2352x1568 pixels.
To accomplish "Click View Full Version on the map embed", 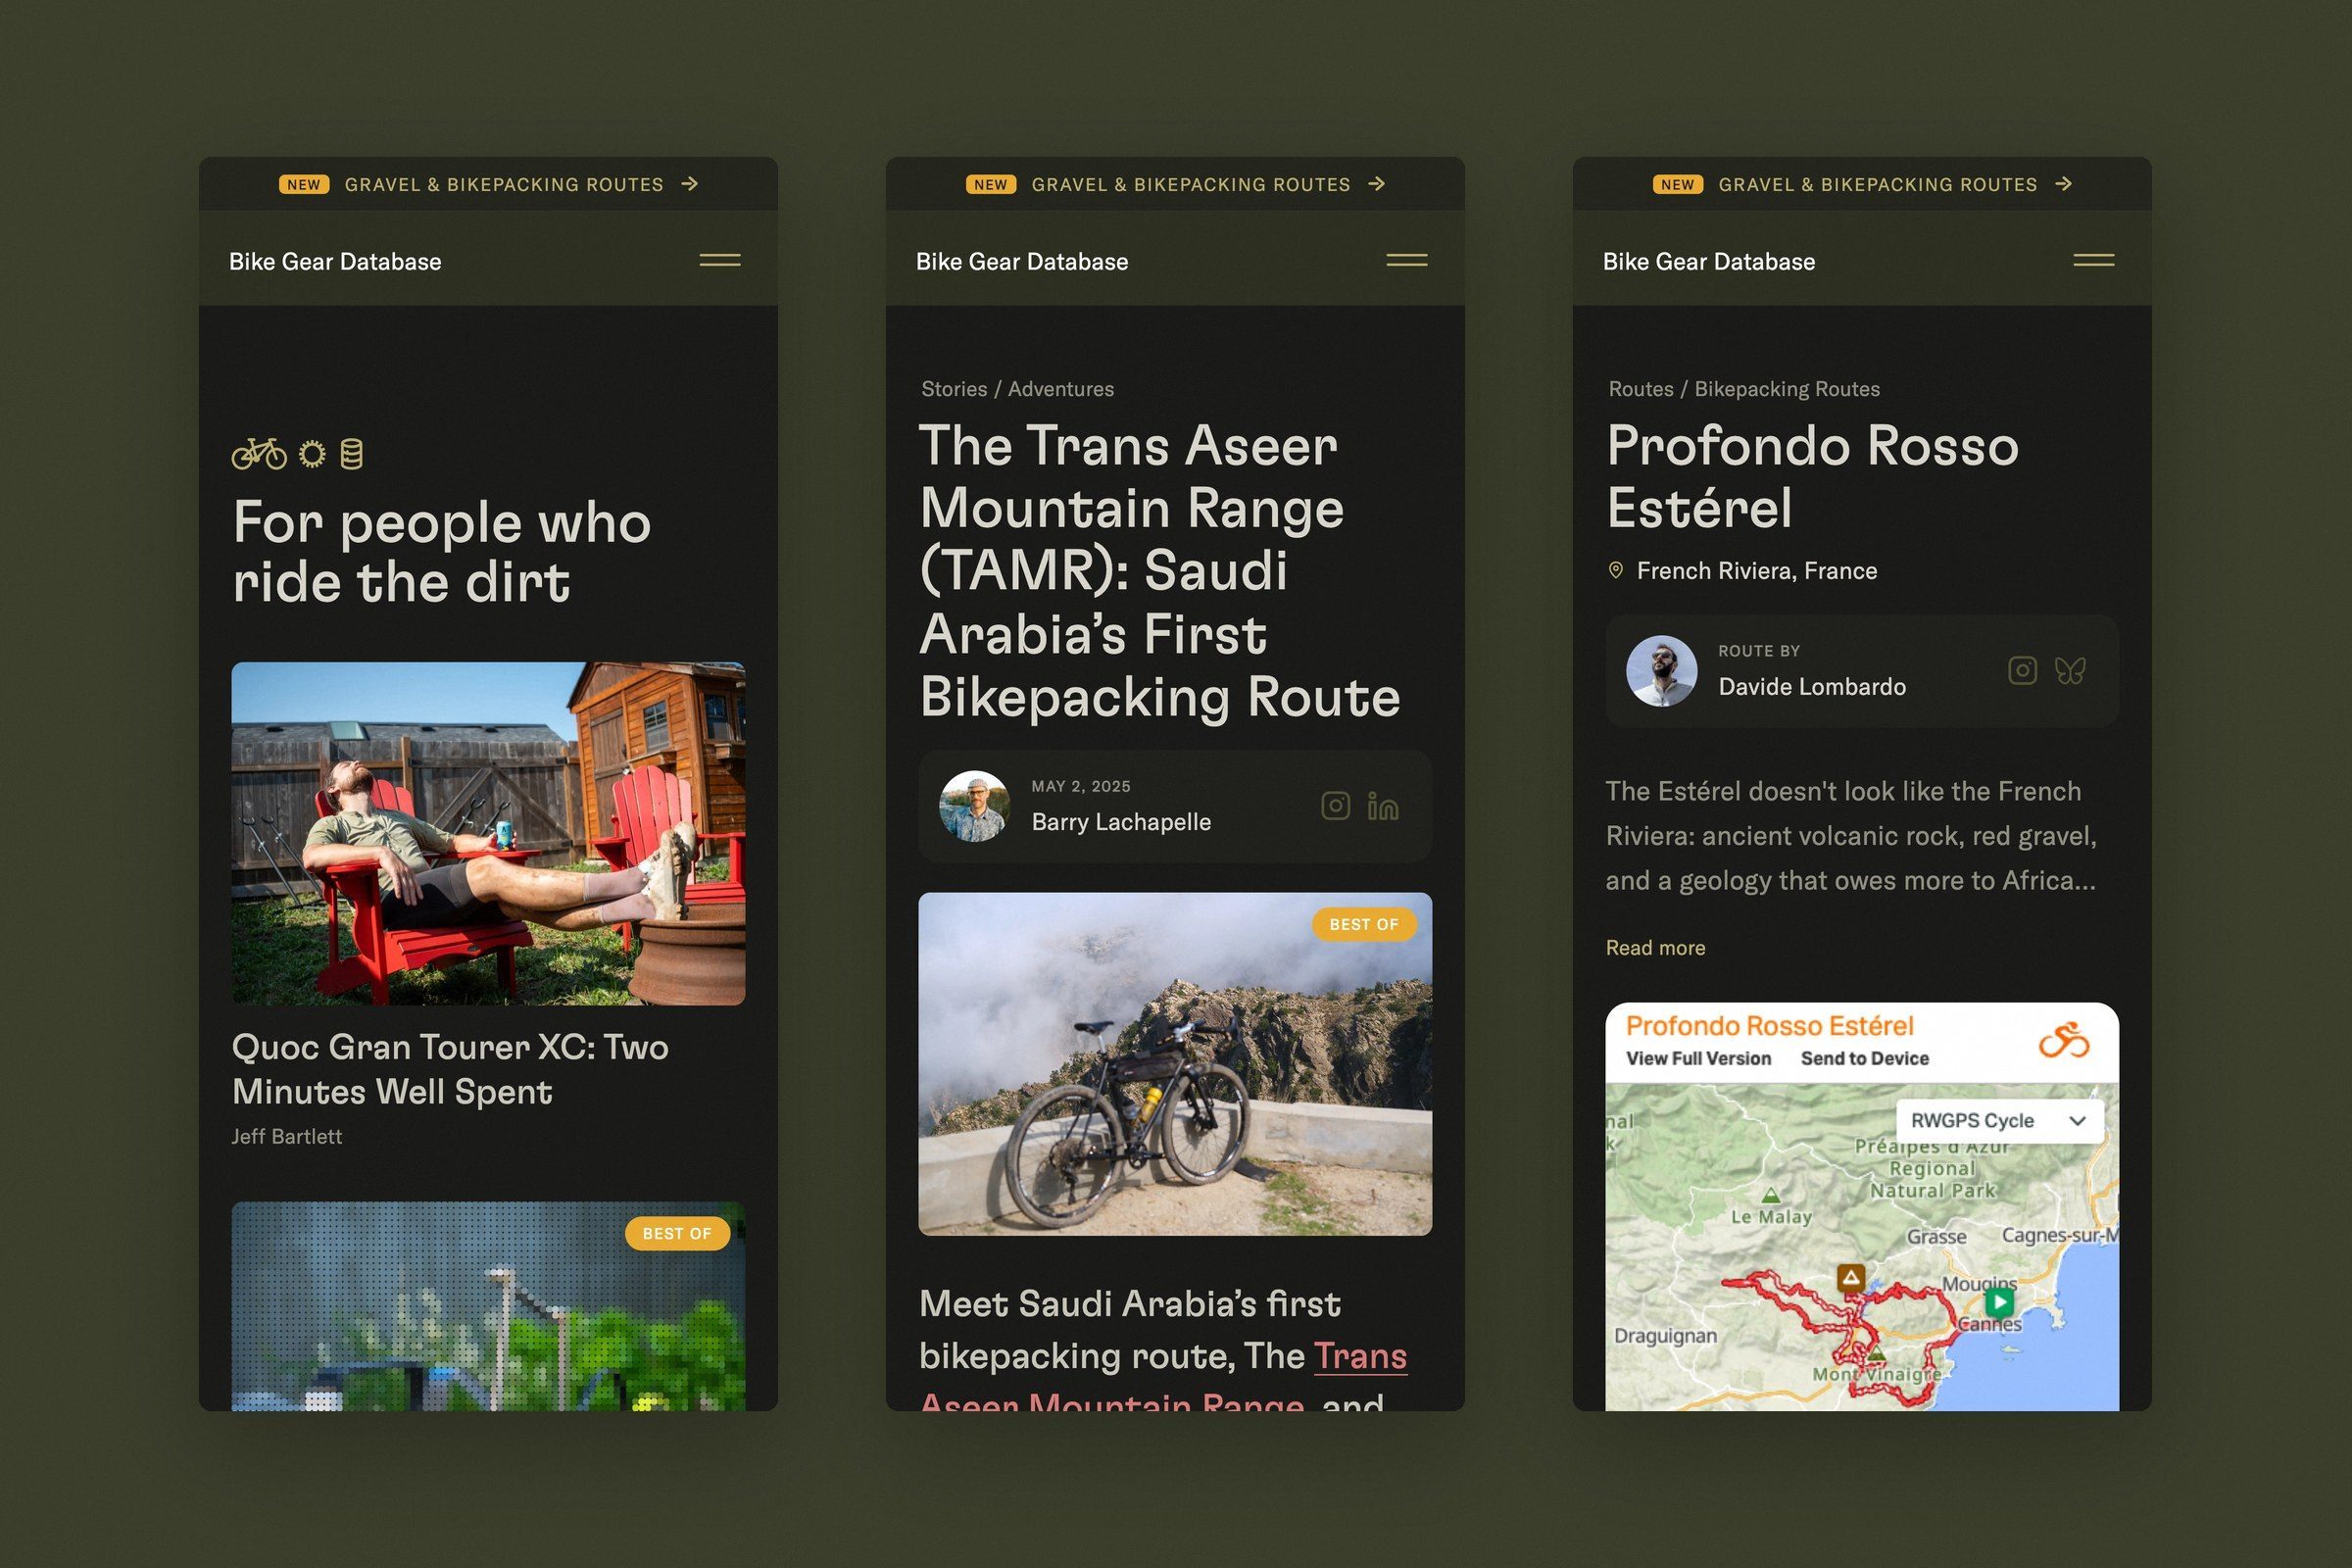I will (x=1698, y=1058).
